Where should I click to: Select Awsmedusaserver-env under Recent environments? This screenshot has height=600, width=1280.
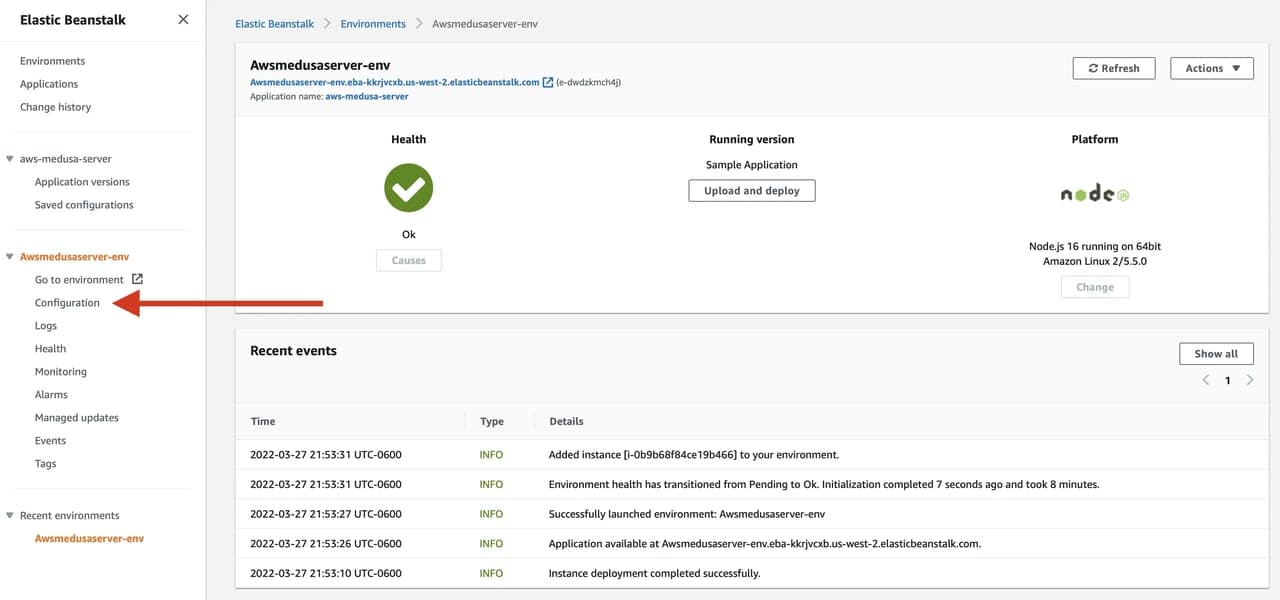(89, 539)
